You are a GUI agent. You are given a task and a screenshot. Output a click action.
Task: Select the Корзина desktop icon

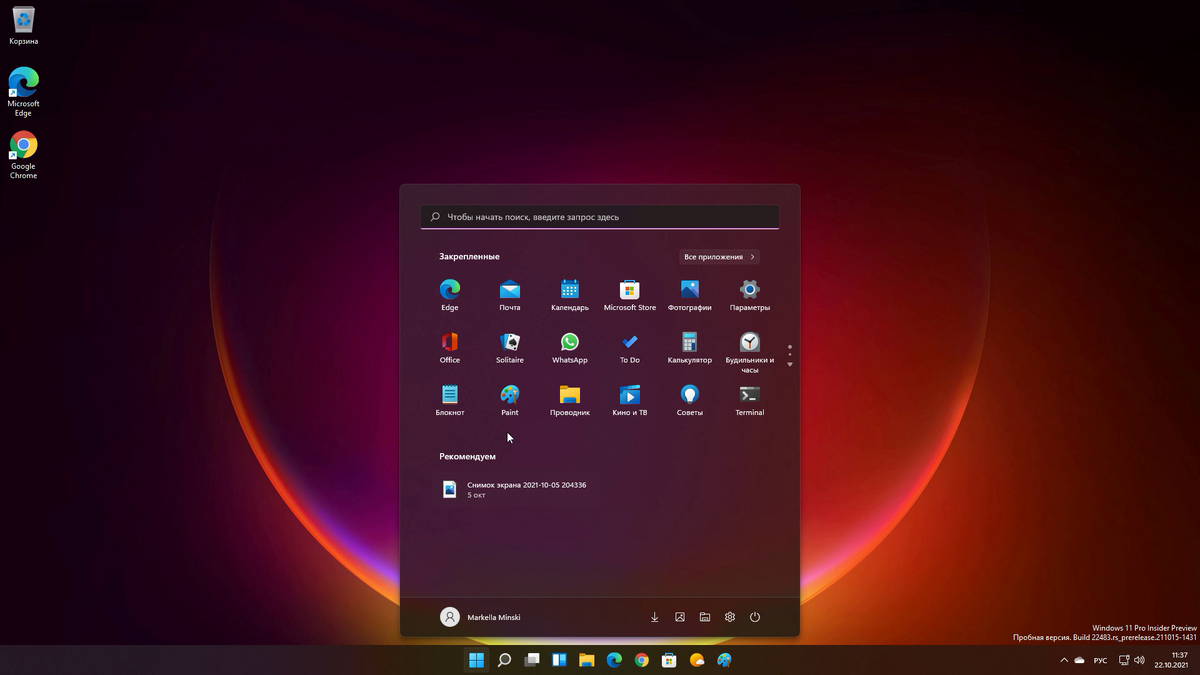tap(23, 26)
